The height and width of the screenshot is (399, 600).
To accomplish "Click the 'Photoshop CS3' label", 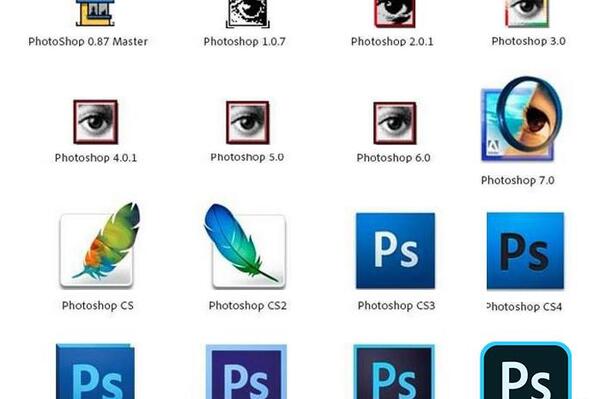I will tap(396, 306).
